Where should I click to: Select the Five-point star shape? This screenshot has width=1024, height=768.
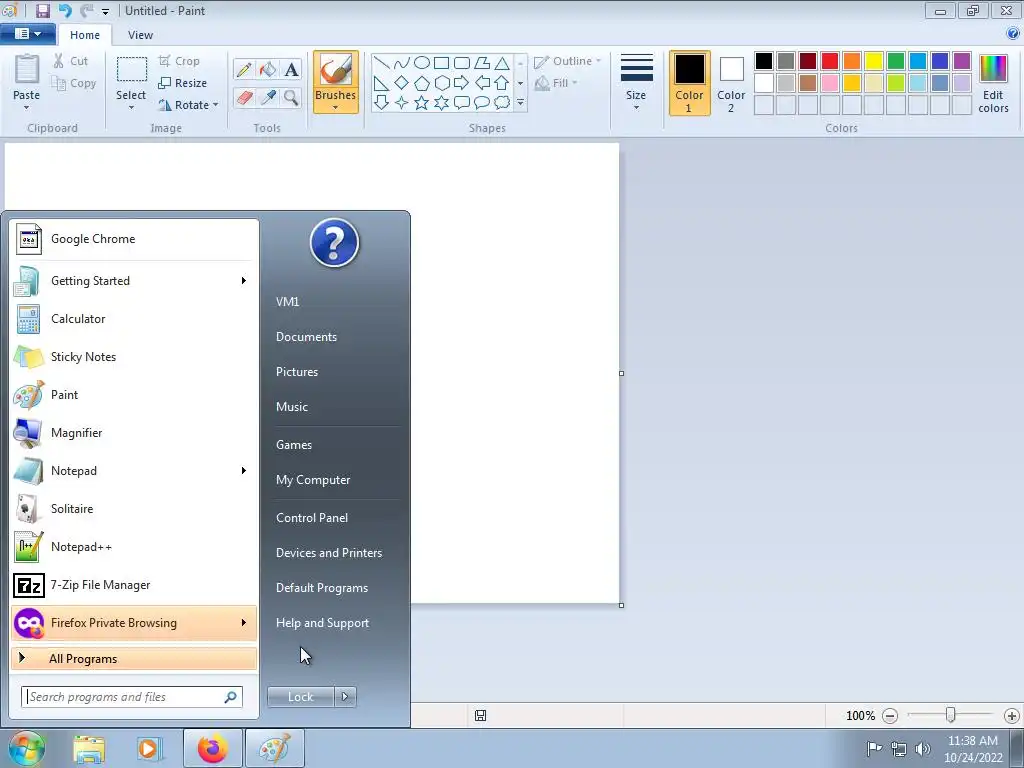coord(422,103)
